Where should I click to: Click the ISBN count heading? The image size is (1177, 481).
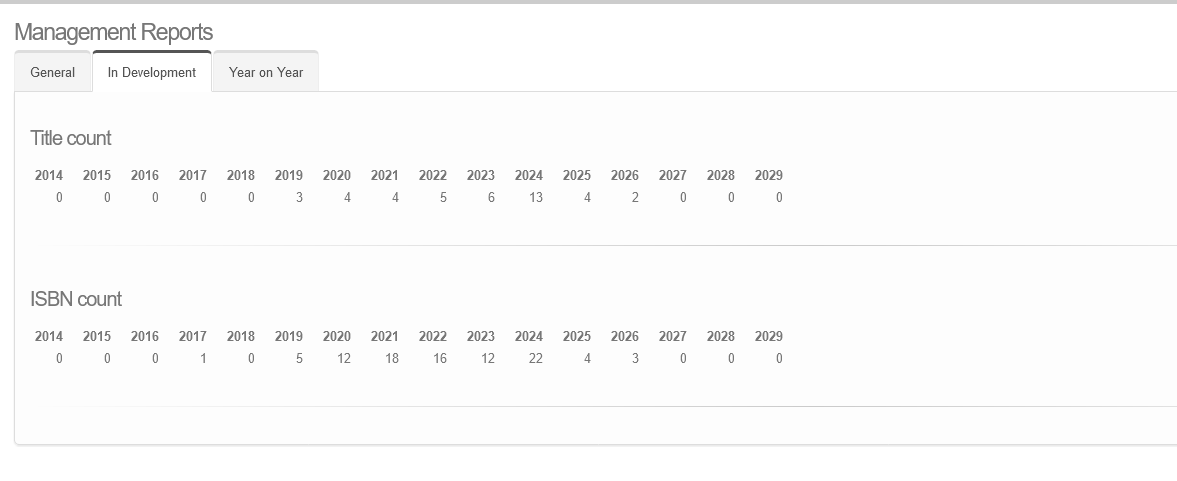tap(76, 299)
